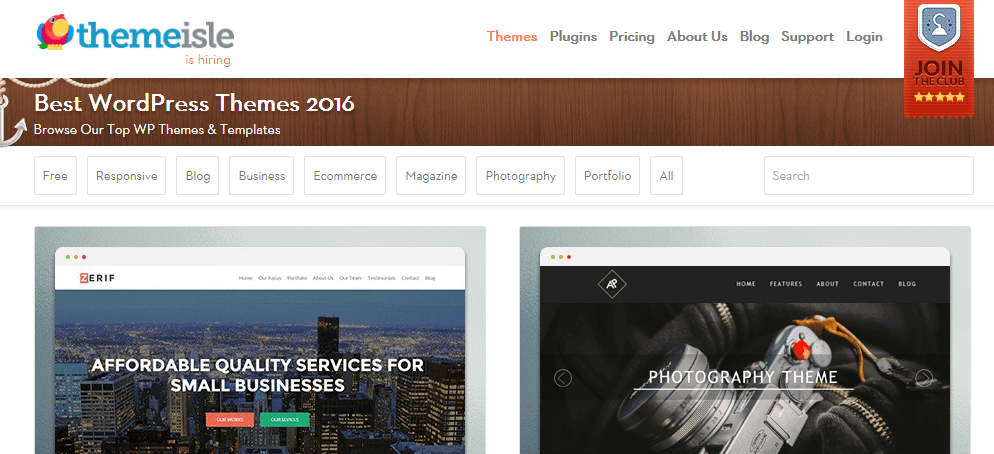Filter themes by Blog category
Image resolution: width=994 pixels, height=454 pixels.
click(x=198, y=176)
